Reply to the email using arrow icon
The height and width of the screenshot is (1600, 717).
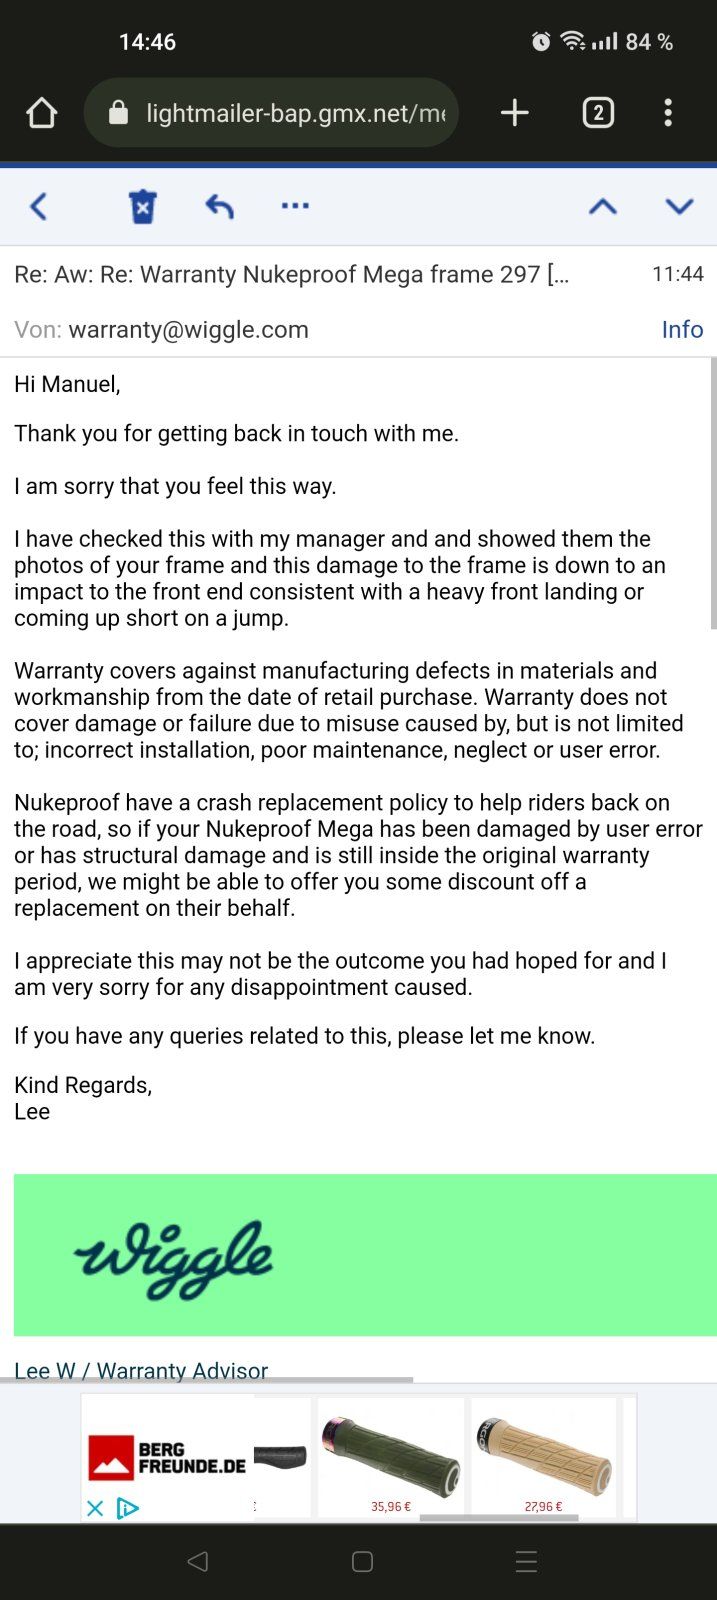(219, 207)
